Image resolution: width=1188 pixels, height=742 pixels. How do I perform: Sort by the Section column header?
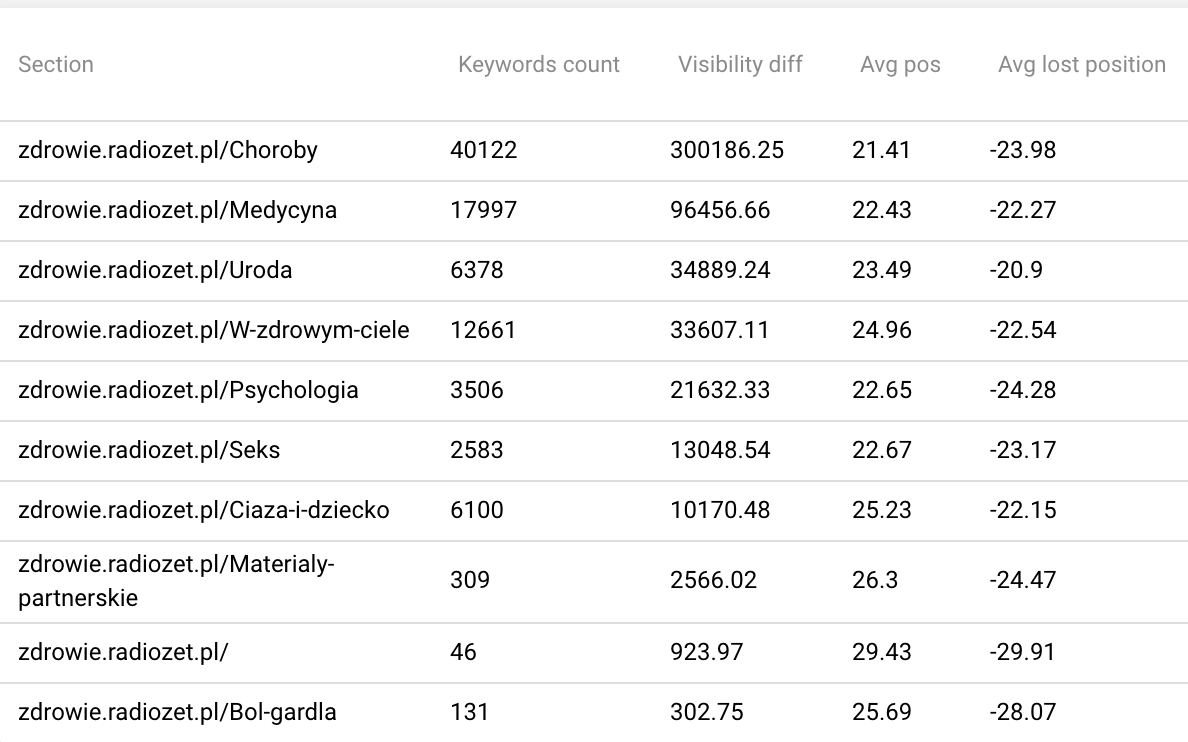coord(56,64)
